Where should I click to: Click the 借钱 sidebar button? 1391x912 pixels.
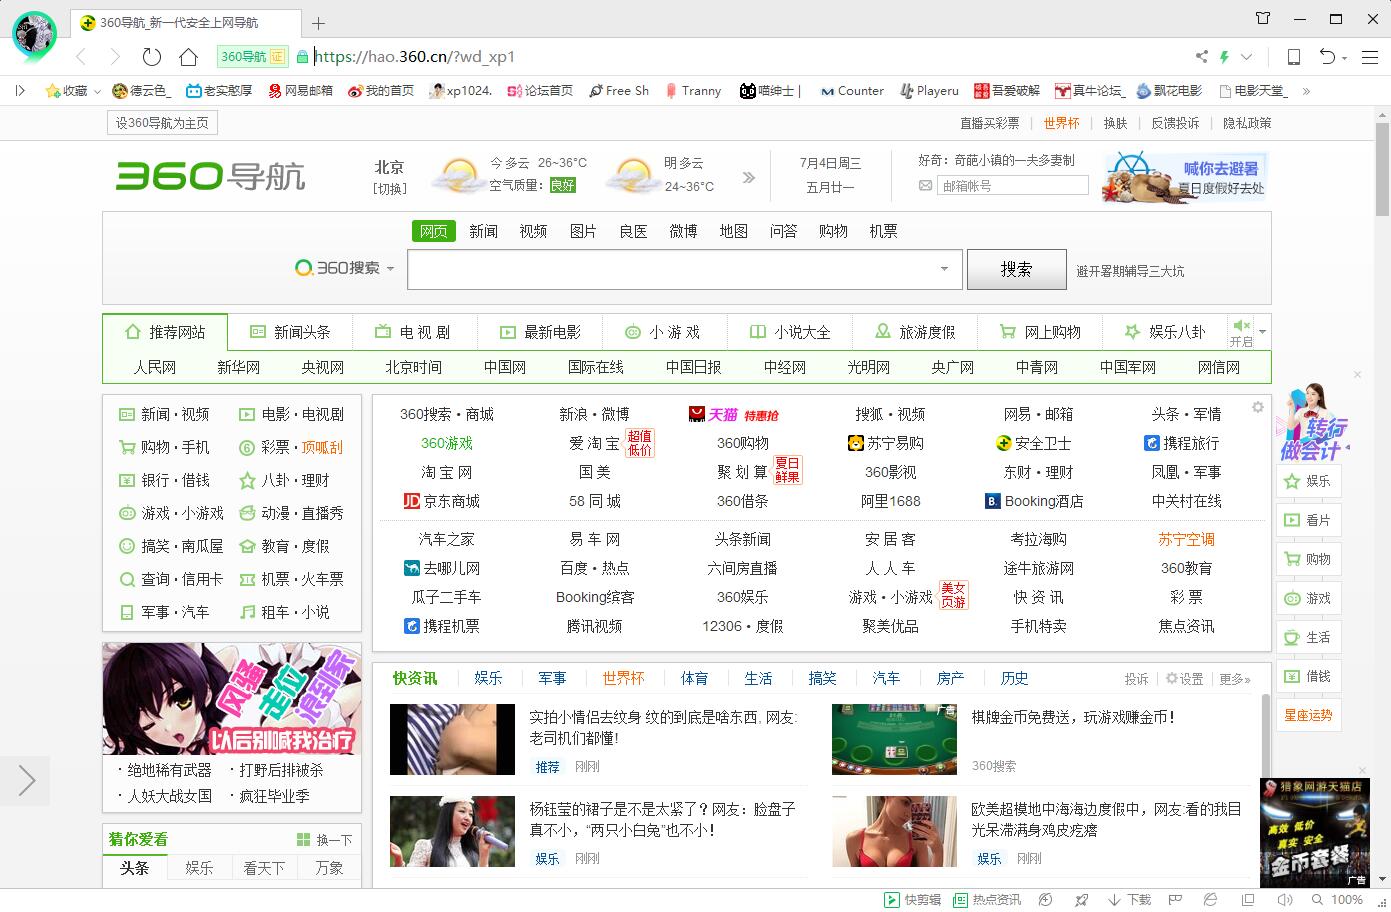click(x=1309, y=676)
